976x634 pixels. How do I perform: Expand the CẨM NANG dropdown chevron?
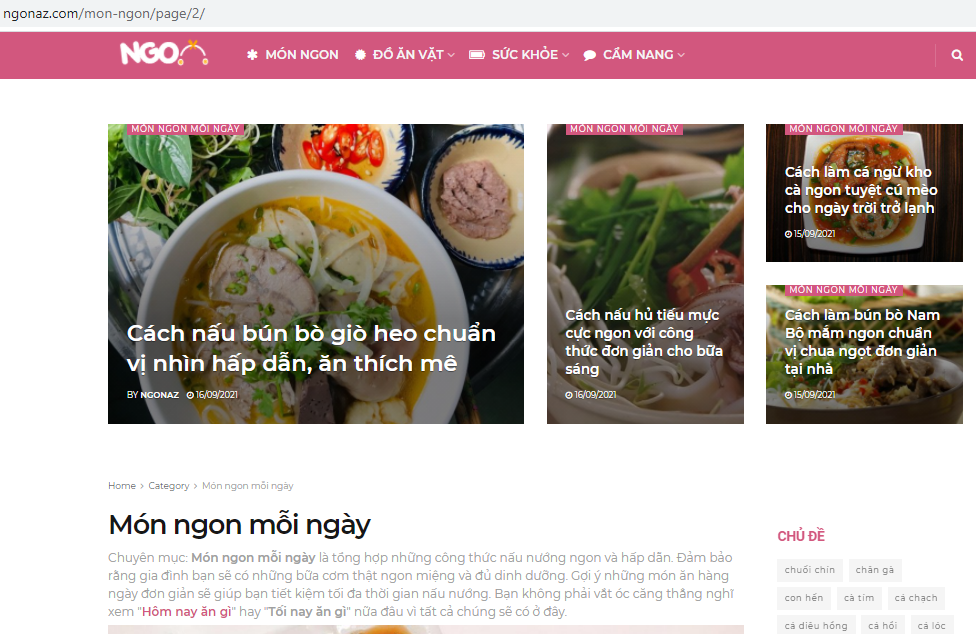[x=682, y=55]
